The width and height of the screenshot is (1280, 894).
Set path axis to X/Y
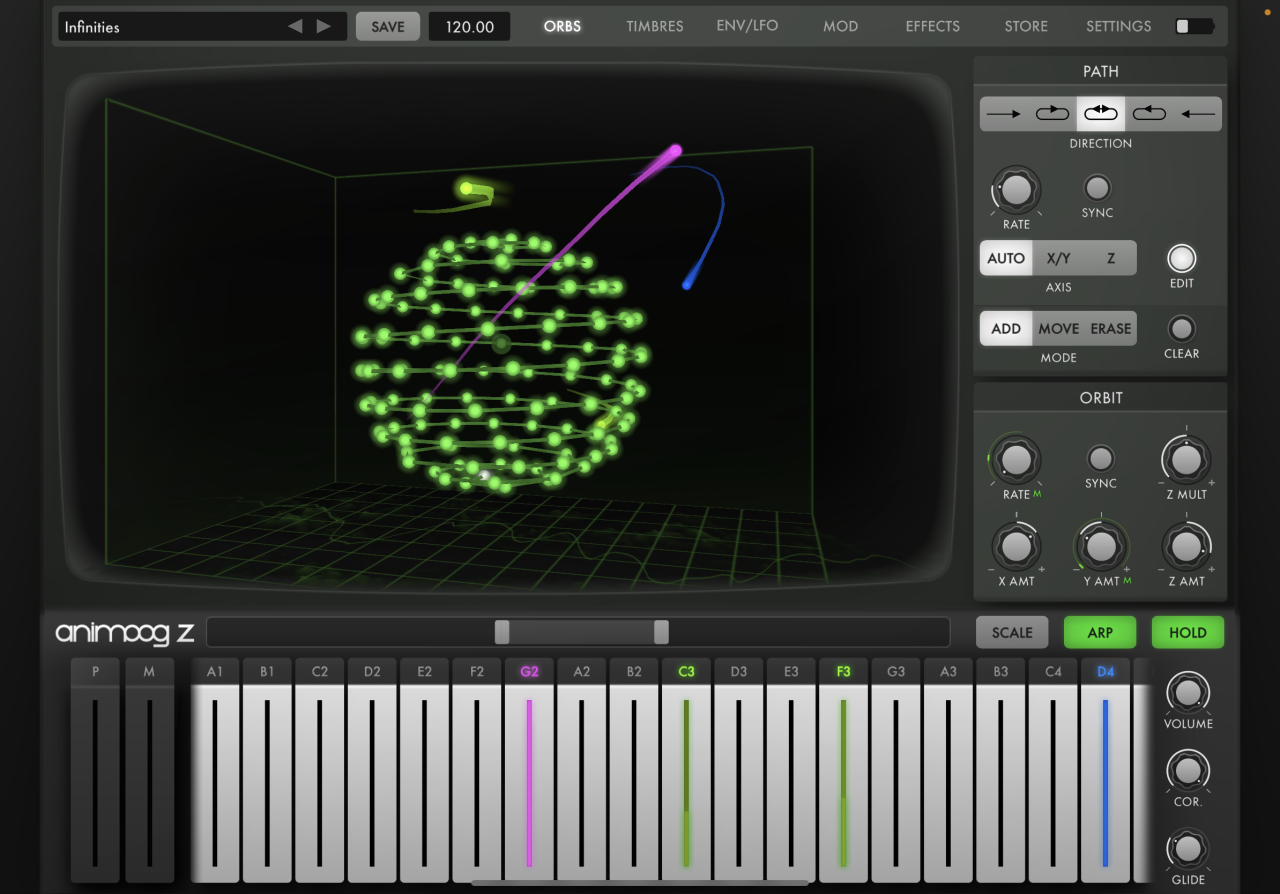tap(1058, 258)
